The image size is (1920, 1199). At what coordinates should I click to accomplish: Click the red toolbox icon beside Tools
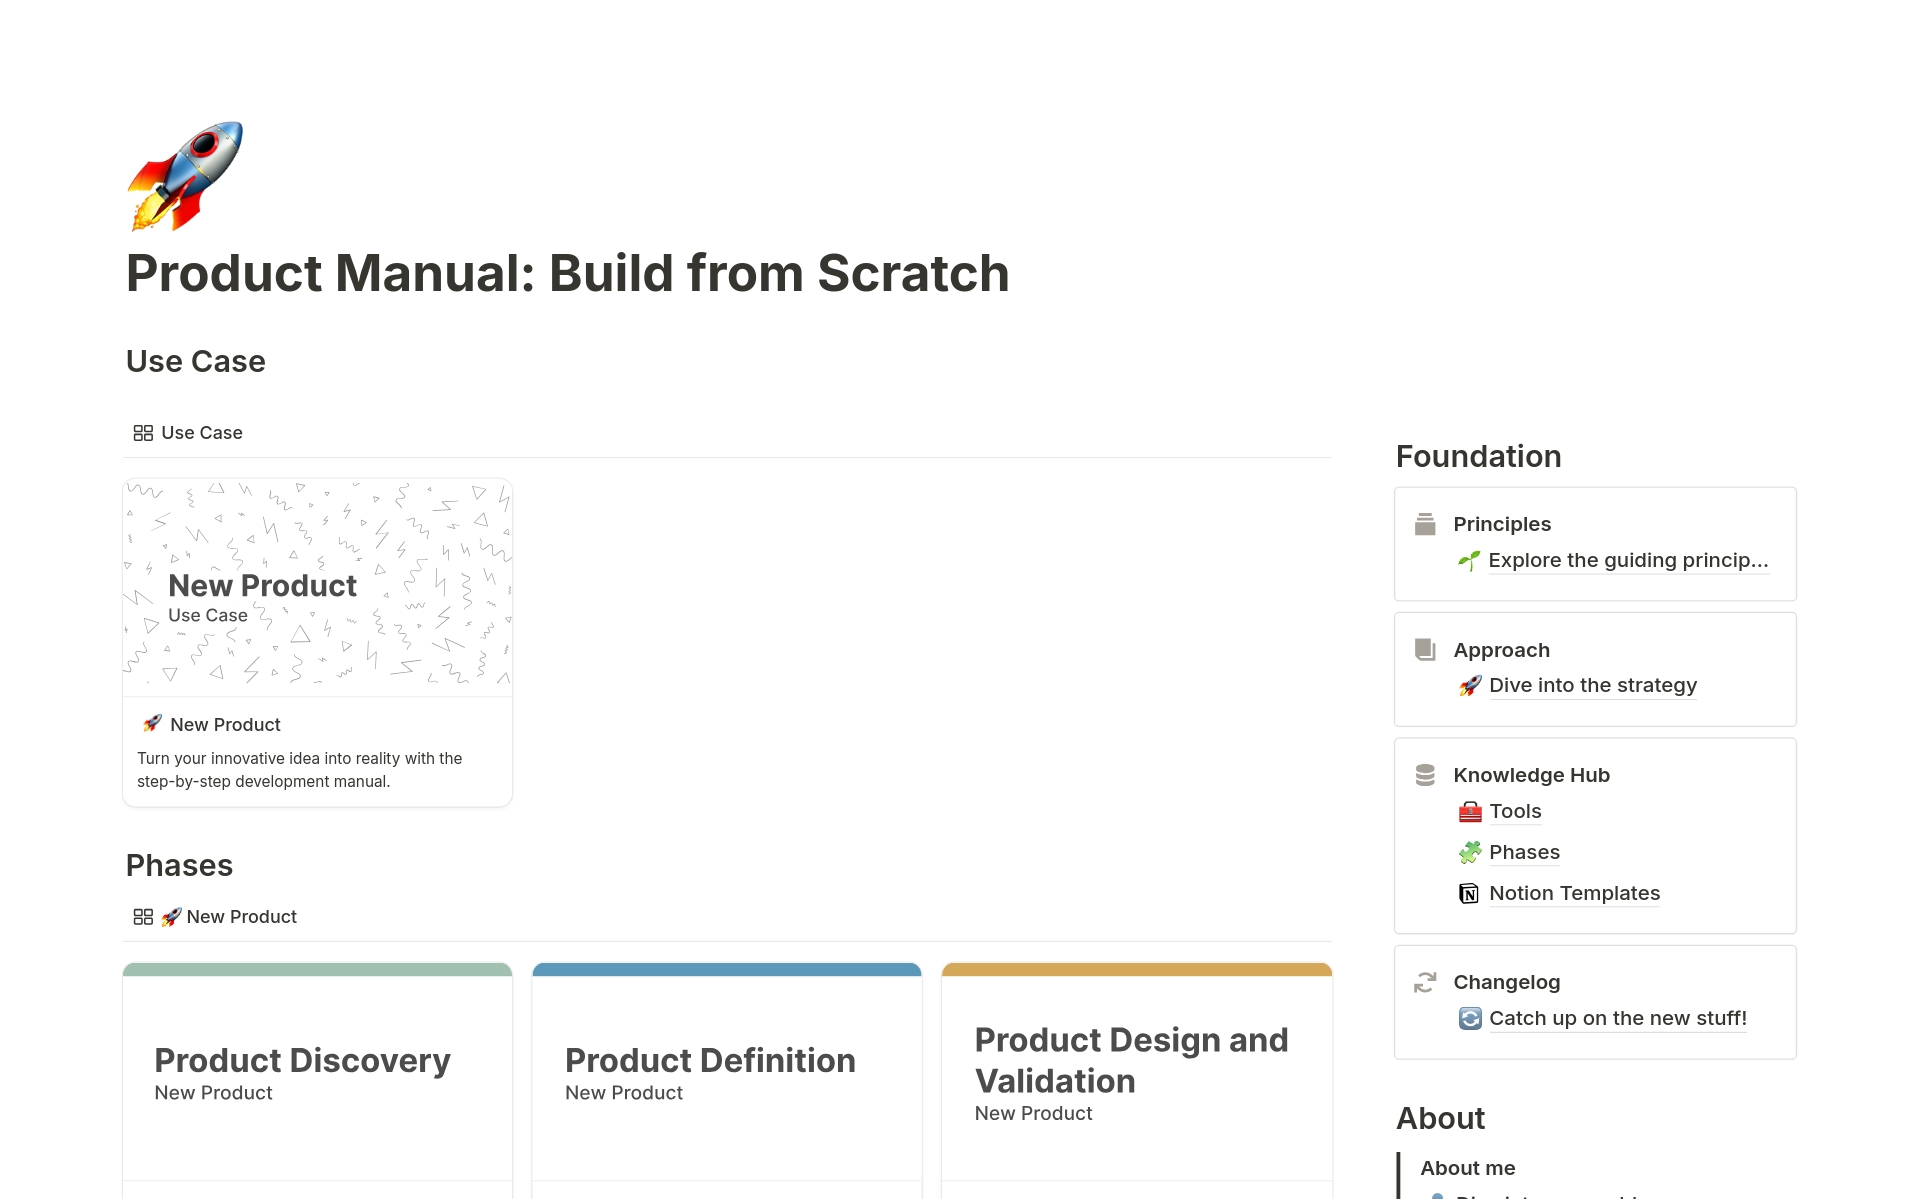tap(1469, 812)
